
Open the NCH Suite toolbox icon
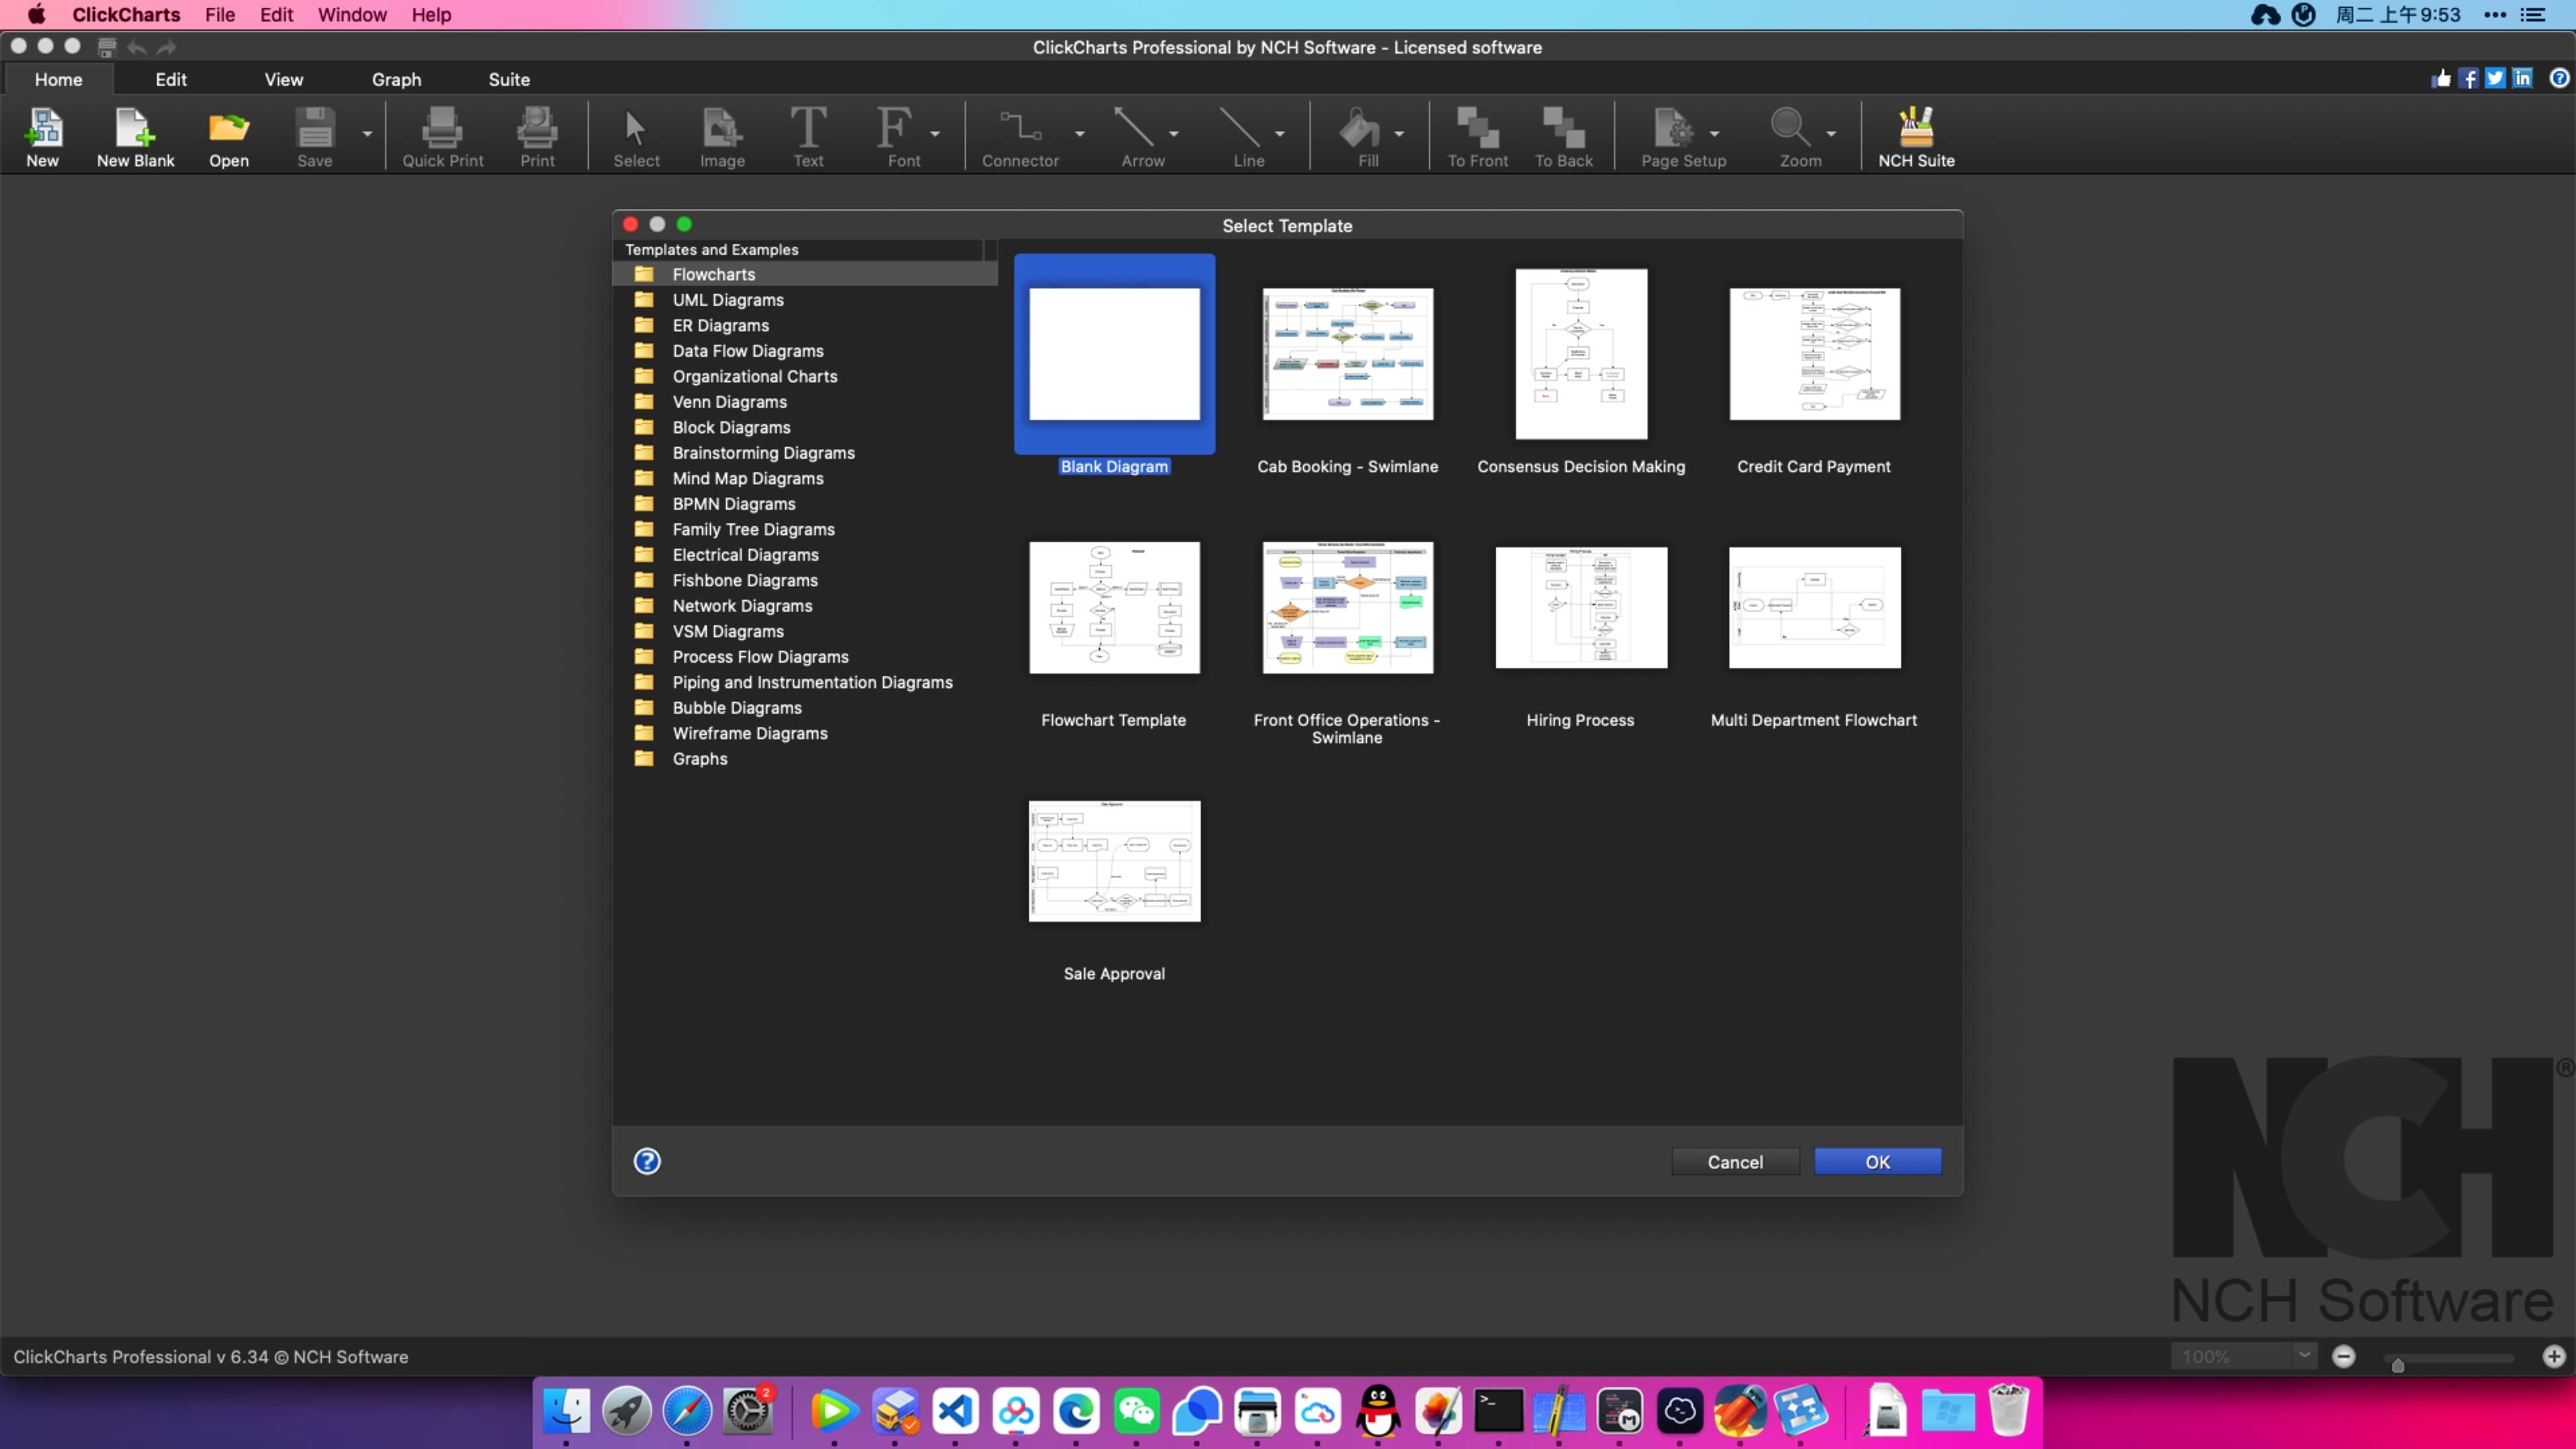coord(1916,136)
